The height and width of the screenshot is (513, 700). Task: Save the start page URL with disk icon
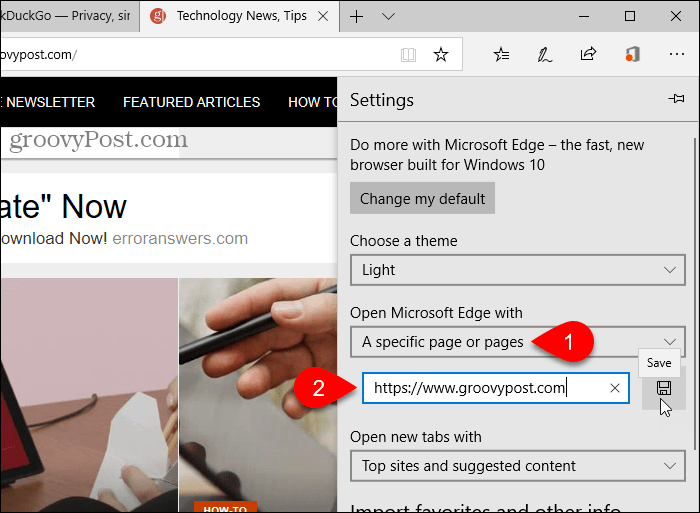coord(664,388)
